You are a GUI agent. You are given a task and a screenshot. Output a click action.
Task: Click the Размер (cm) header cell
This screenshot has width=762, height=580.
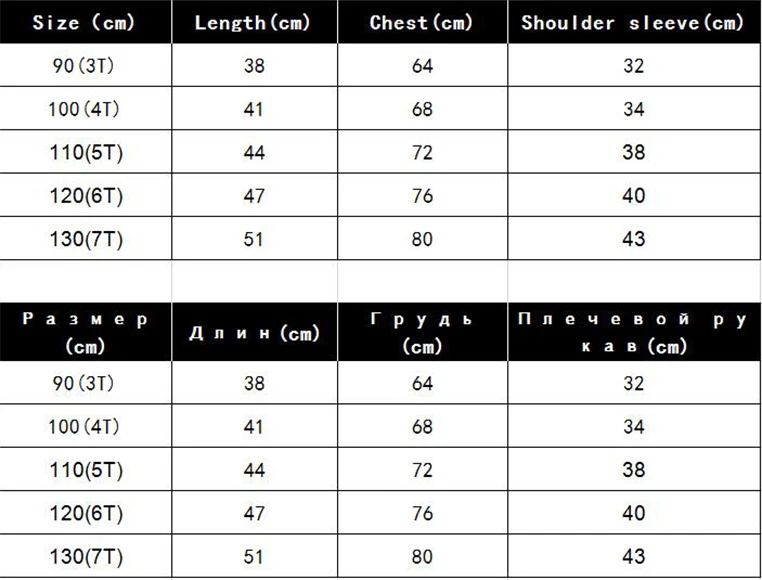(x=85, y=332)
